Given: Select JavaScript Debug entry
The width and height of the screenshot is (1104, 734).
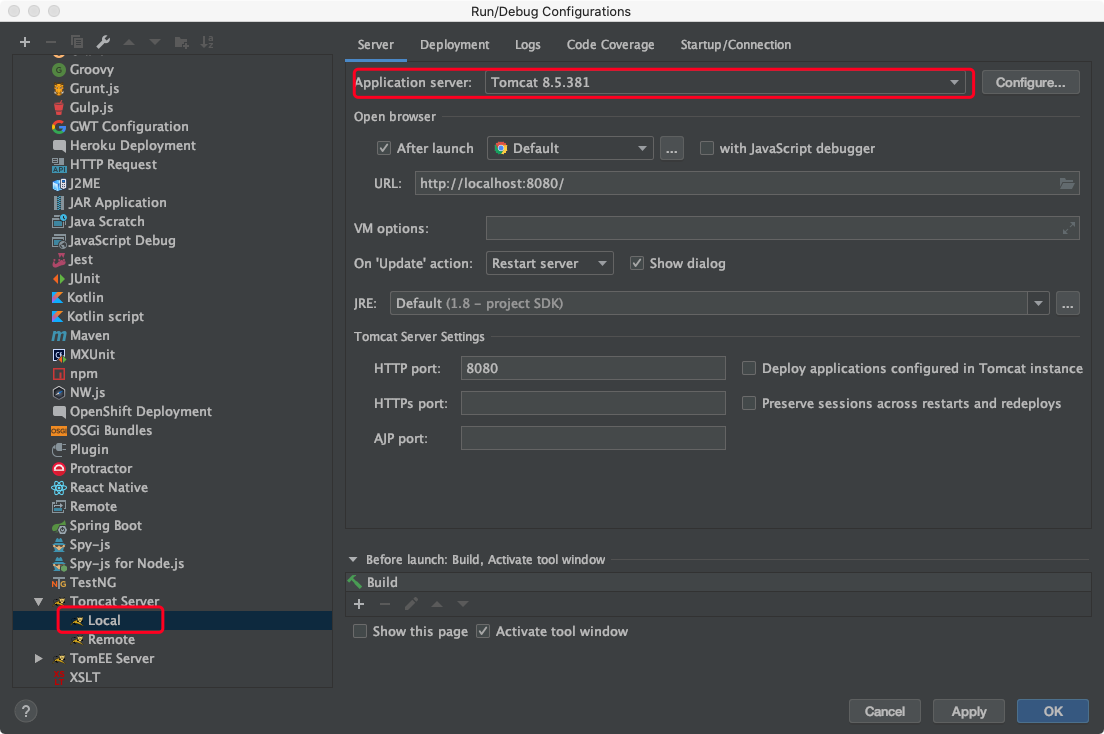Looking at the screenshot, I should (x=122, y=241).
